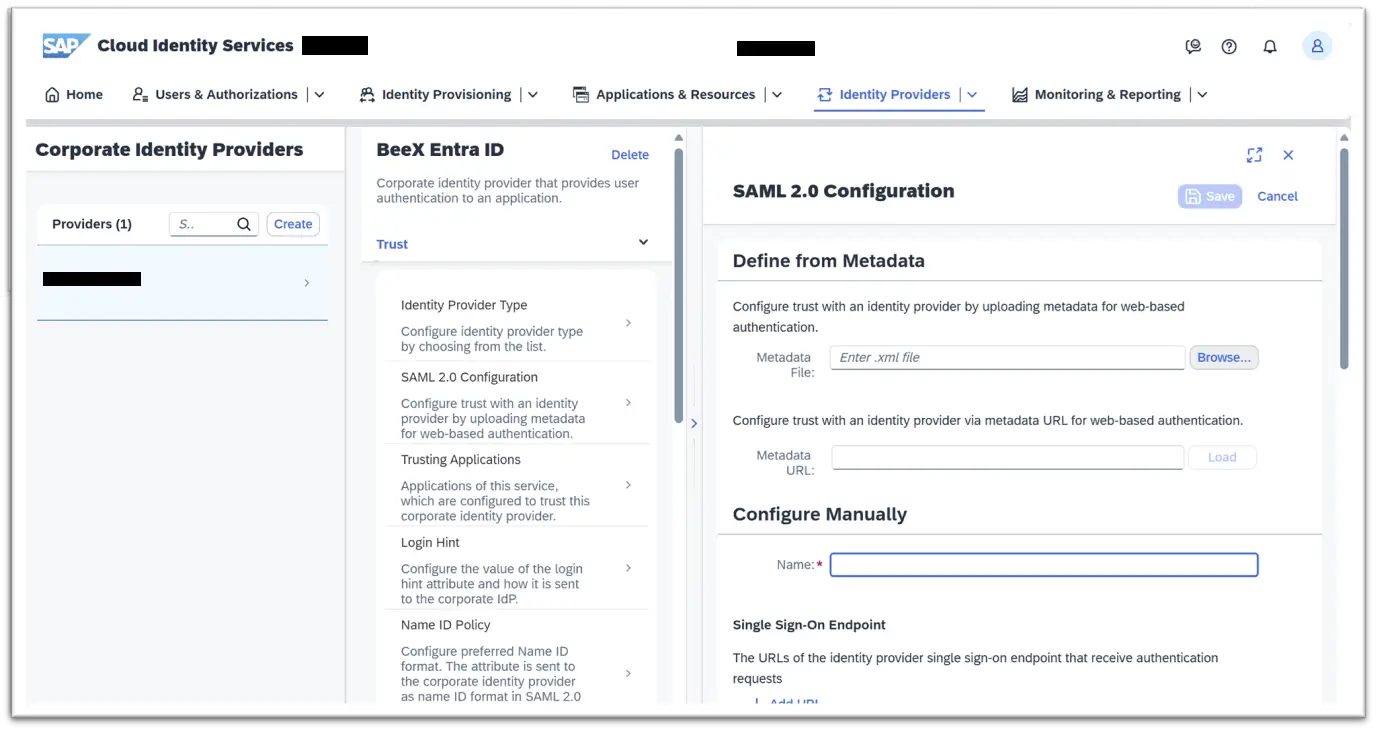The image size is (1377, 732).
Task: Open the user profile avatar
Action: pos(1317,46)
